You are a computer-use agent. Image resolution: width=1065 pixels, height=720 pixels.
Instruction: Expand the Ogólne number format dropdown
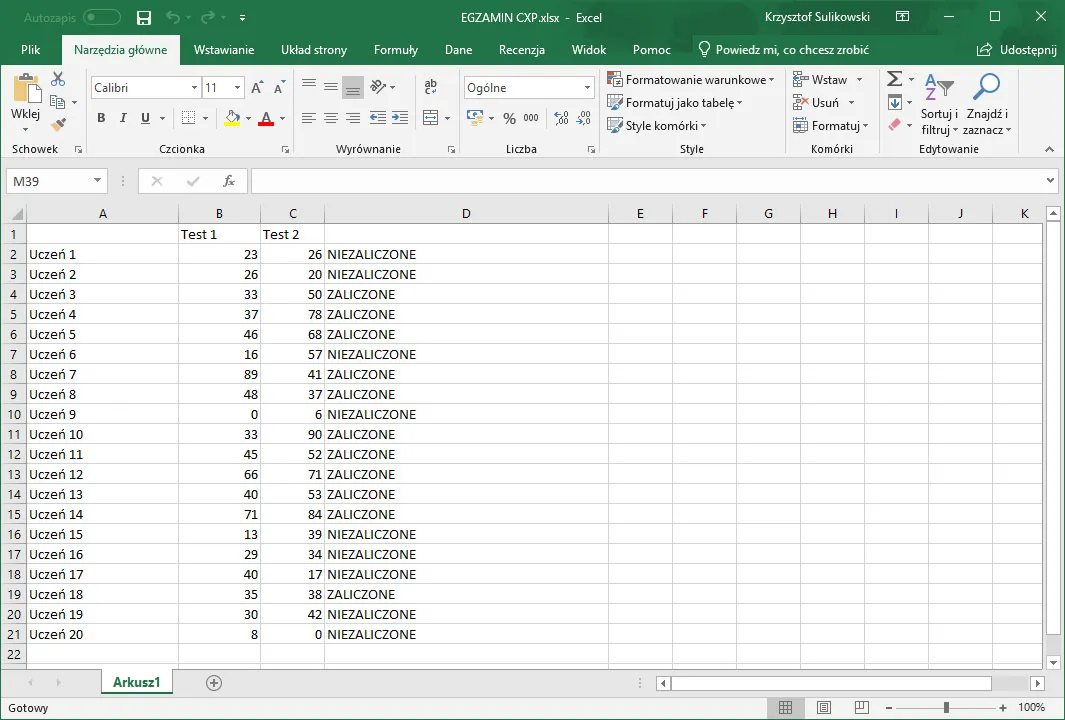[587, 88]
